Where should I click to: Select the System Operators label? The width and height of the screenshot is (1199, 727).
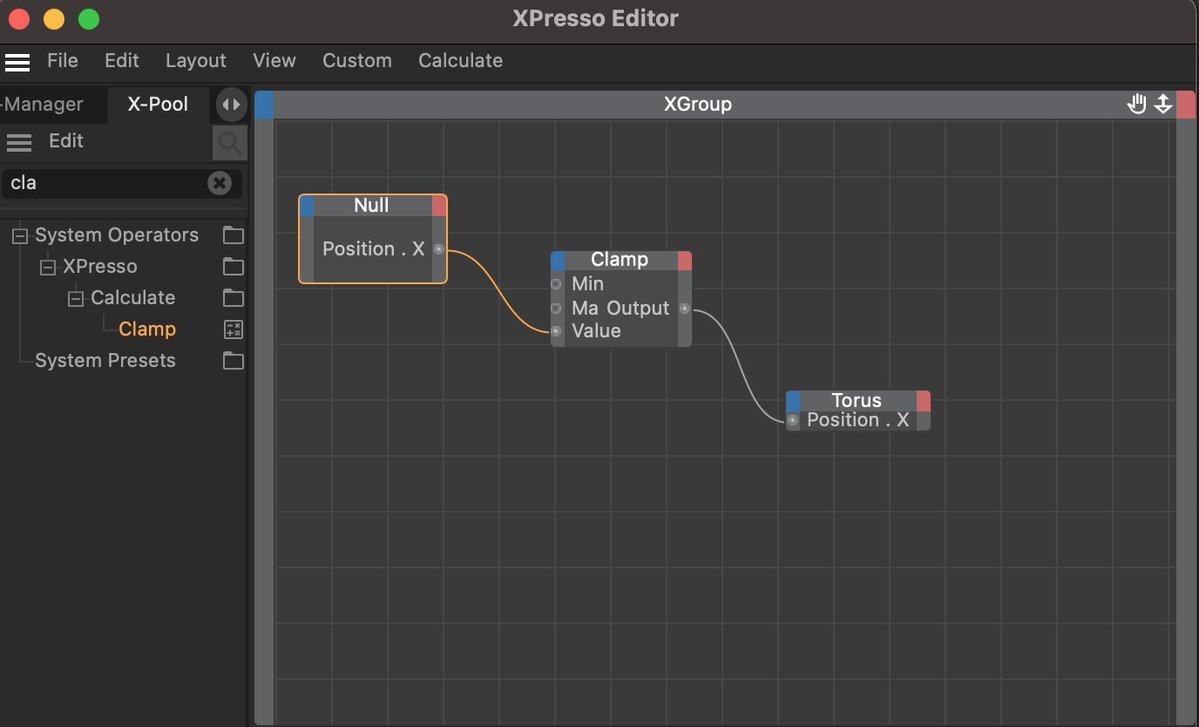click(116, 235)
